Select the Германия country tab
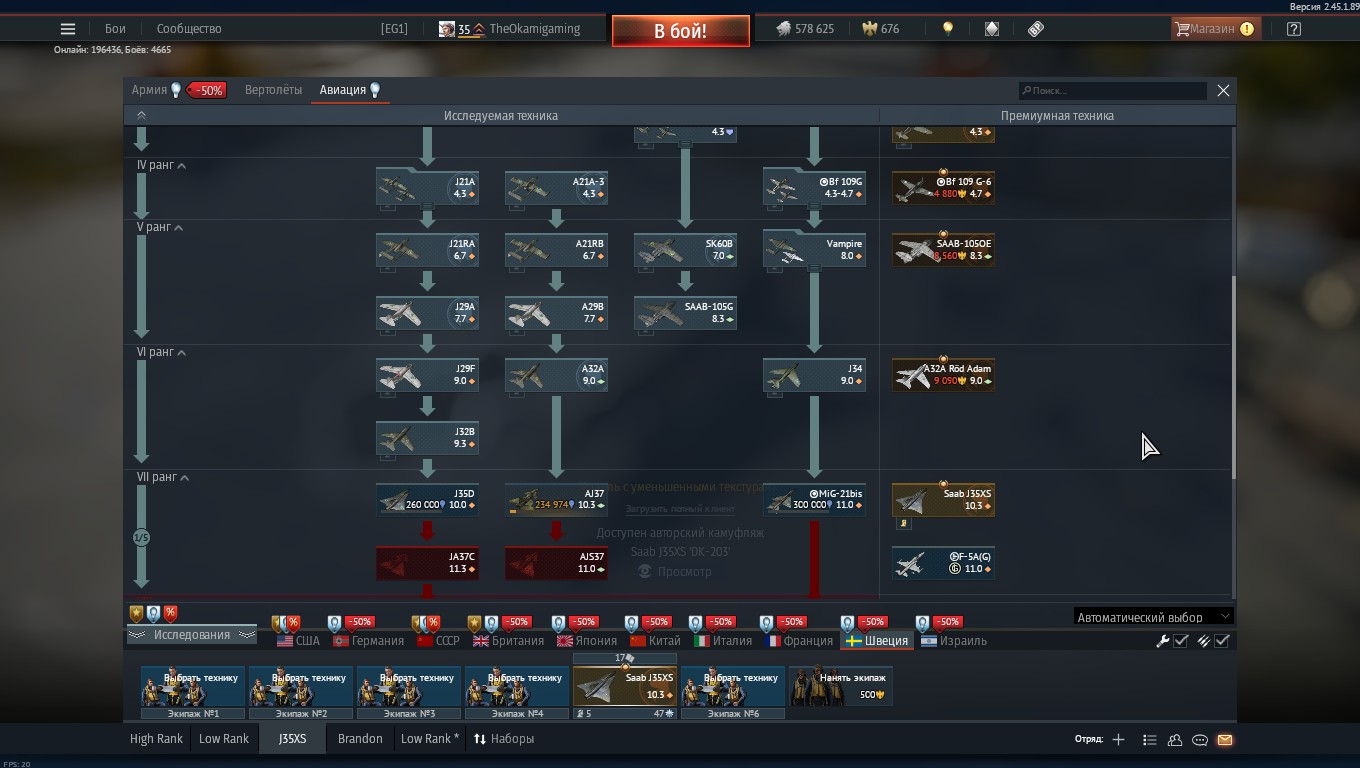The image size is (1360, 768). click(x=369, y=641)
